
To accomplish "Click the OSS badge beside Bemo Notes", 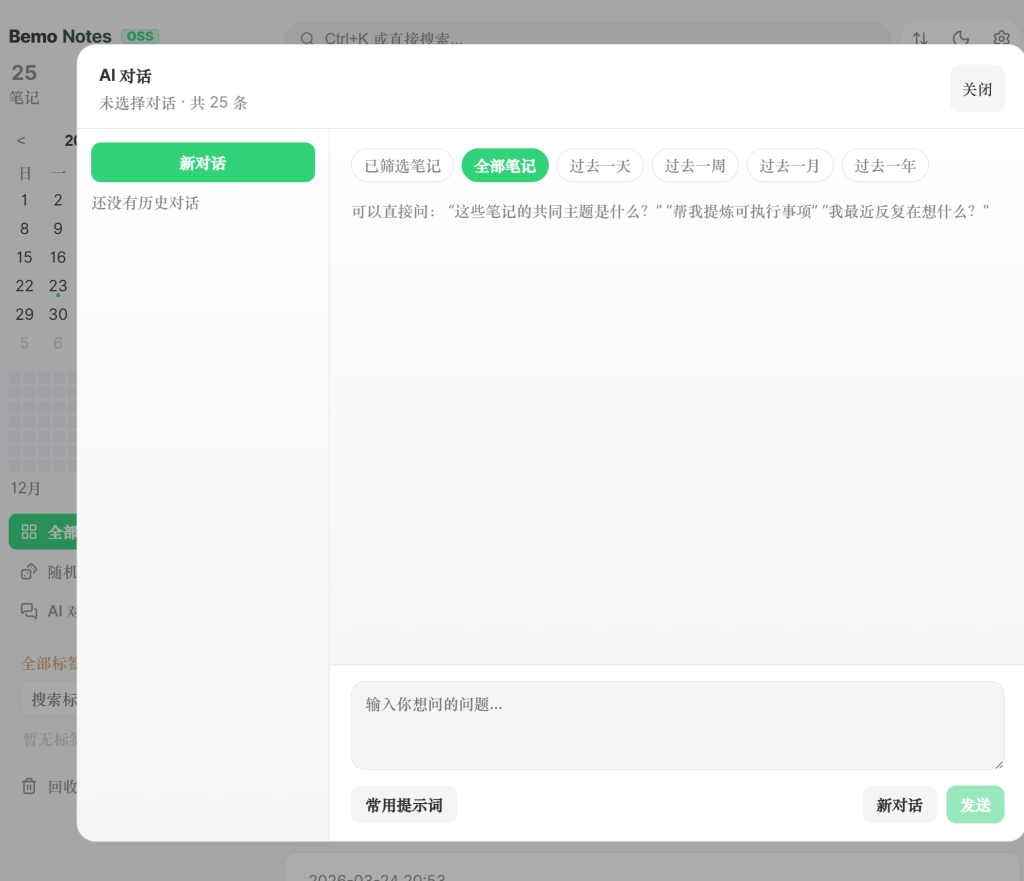I will (x=140, y=36).
